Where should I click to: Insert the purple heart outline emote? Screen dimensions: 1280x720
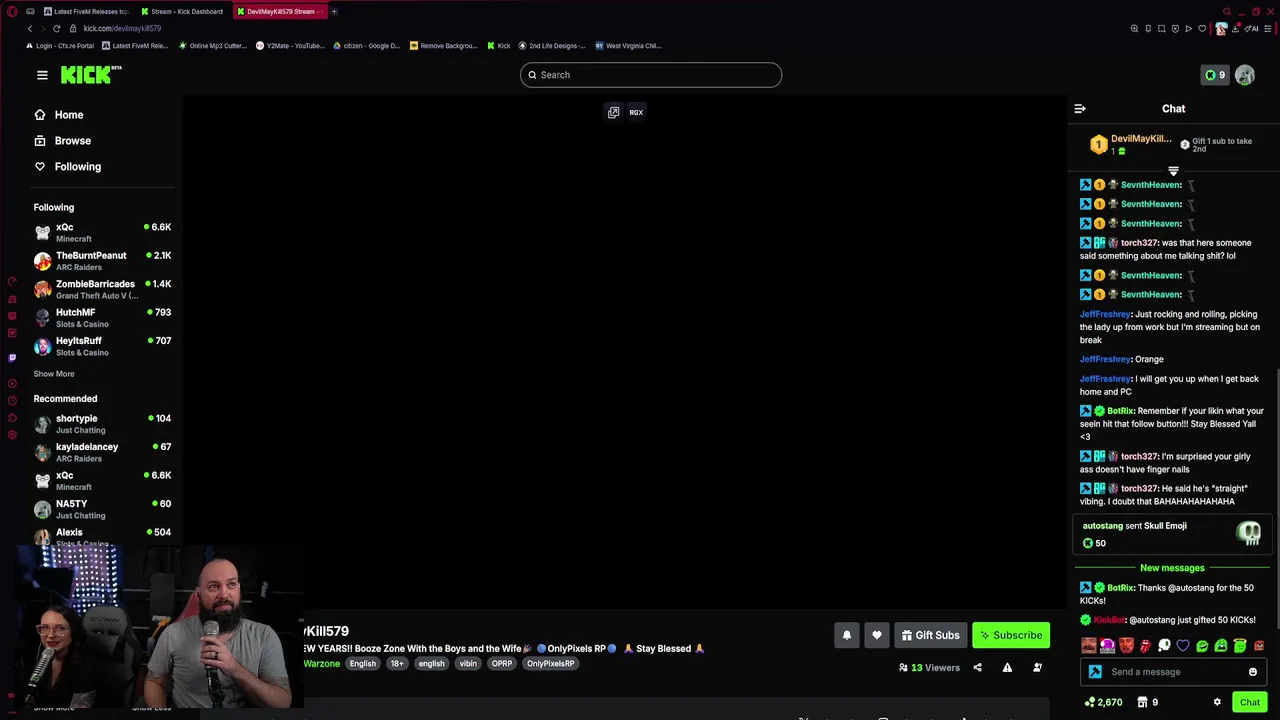1183,646
